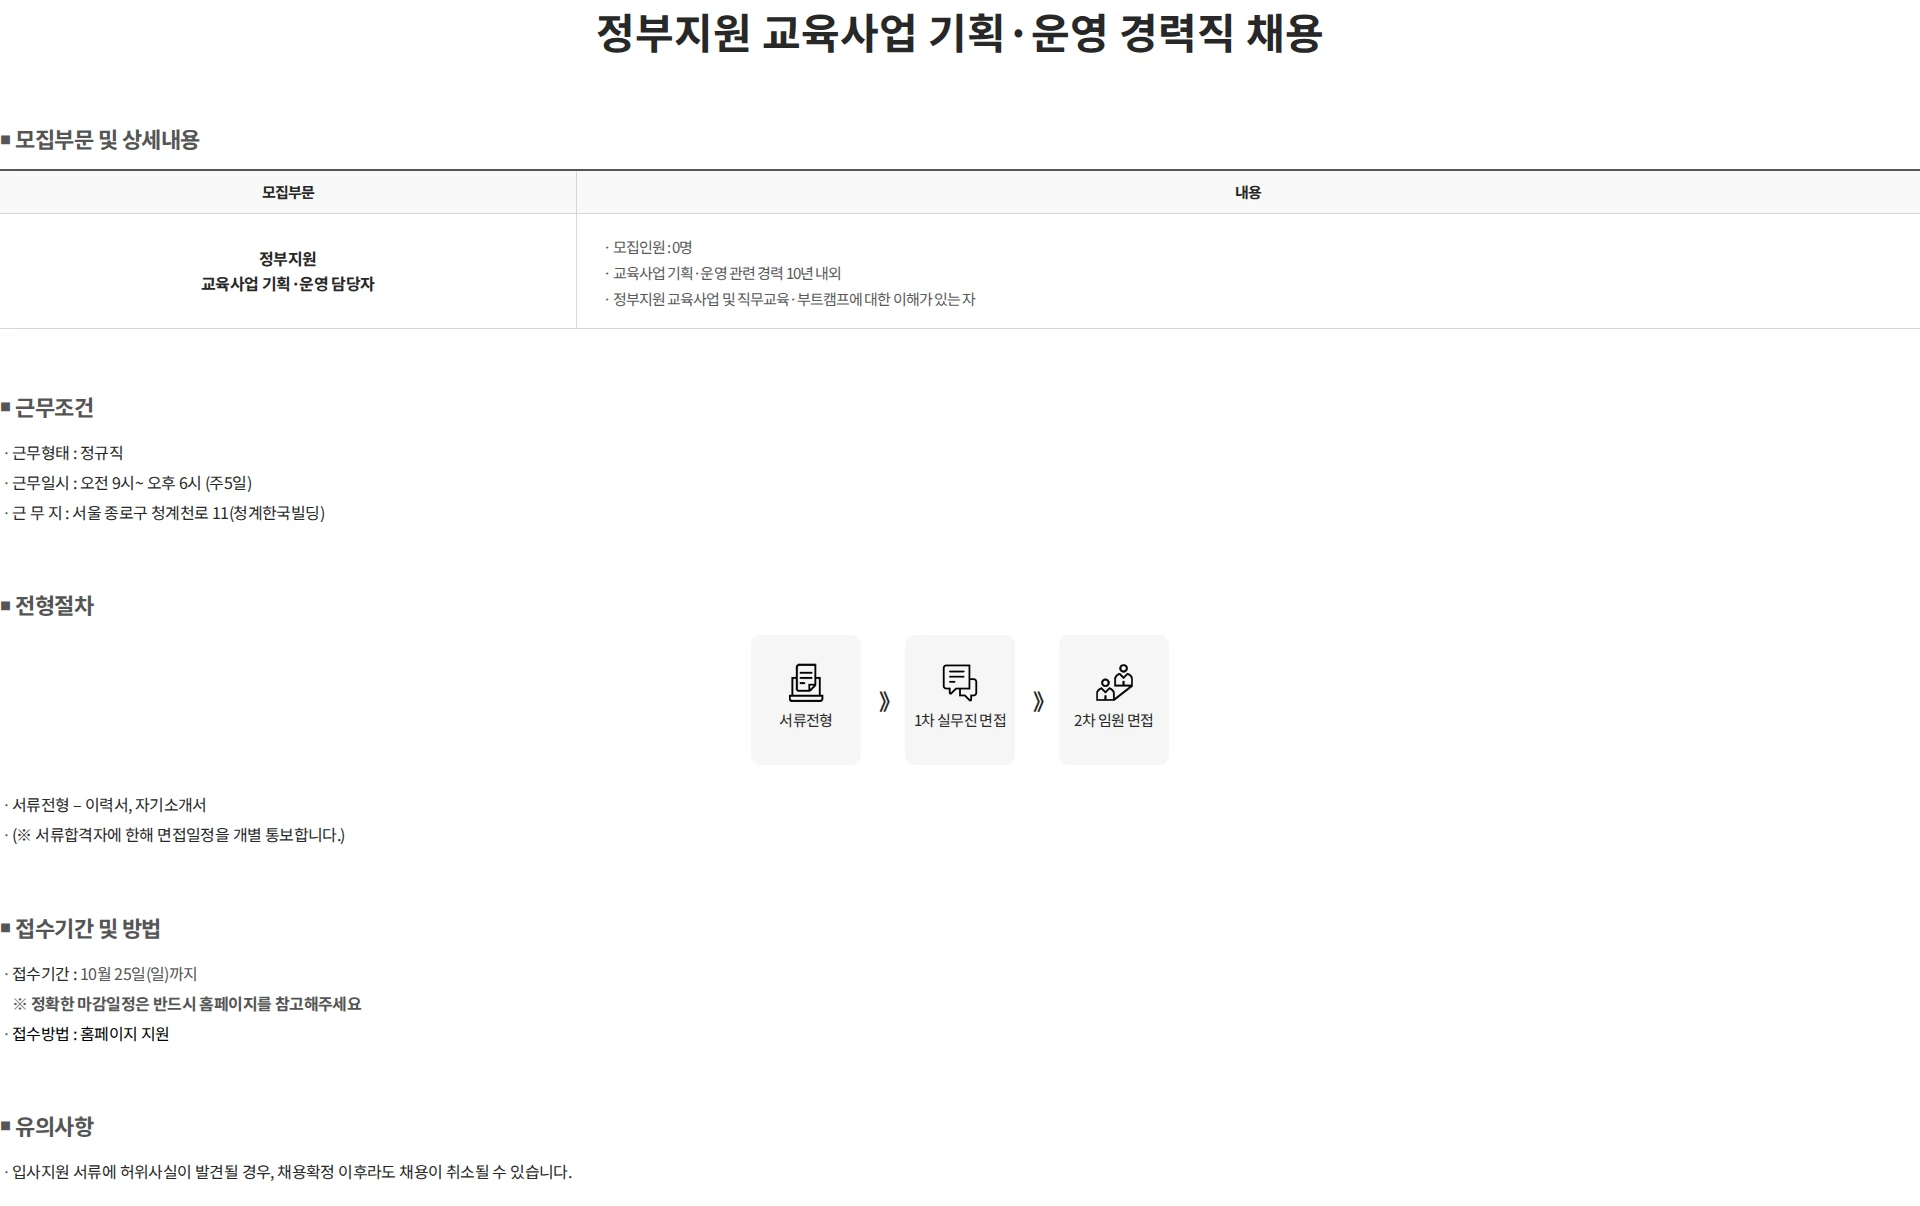Viewport: 1920px width, 1206px height.
Task: Click the 전형절차 section heading
Action: 47,606
